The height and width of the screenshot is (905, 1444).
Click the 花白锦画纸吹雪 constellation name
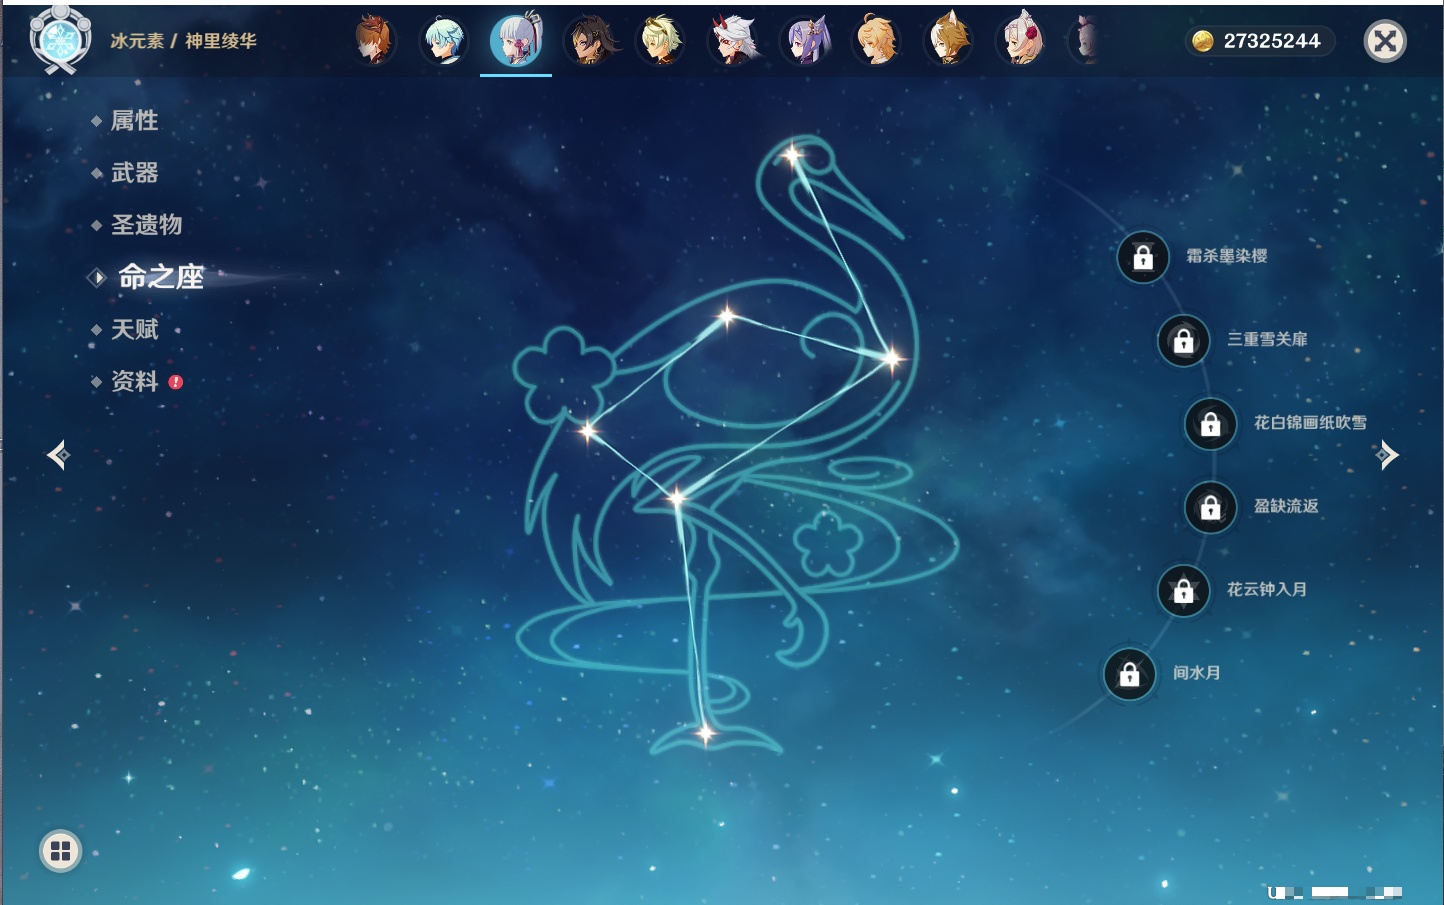pyautogui.click(x=1310, y=422)
